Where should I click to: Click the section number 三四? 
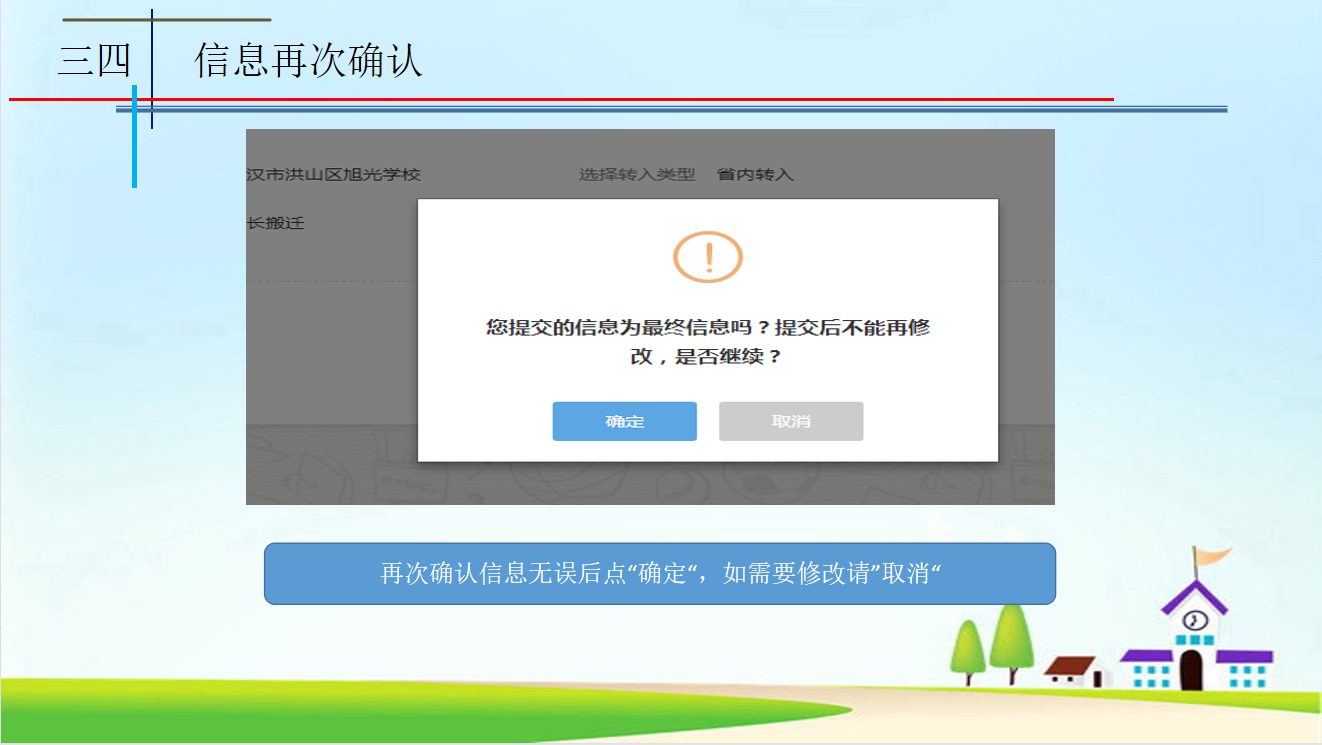[95, 61]
